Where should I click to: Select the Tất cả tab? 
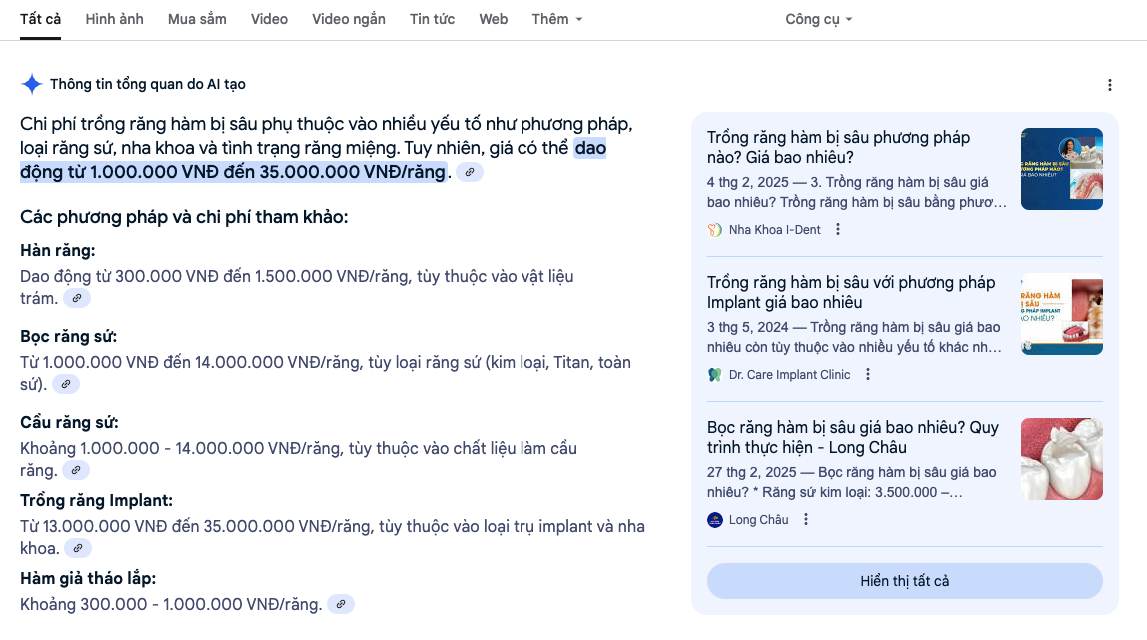coord(40,20)
